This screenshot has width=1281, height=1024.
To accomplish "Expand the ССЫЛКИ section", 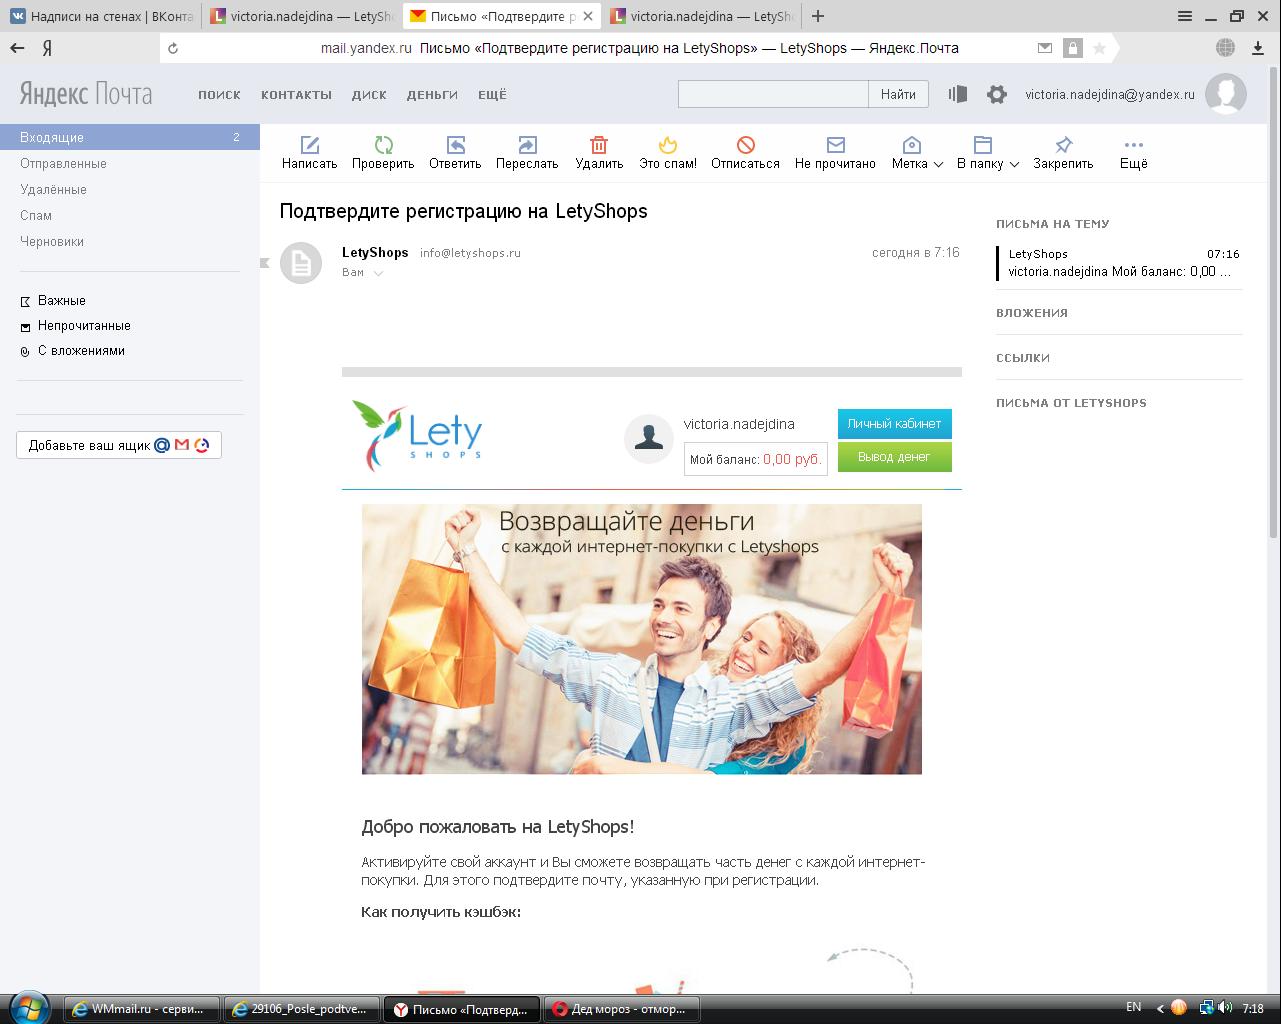I will click(x=1023, y=358).
